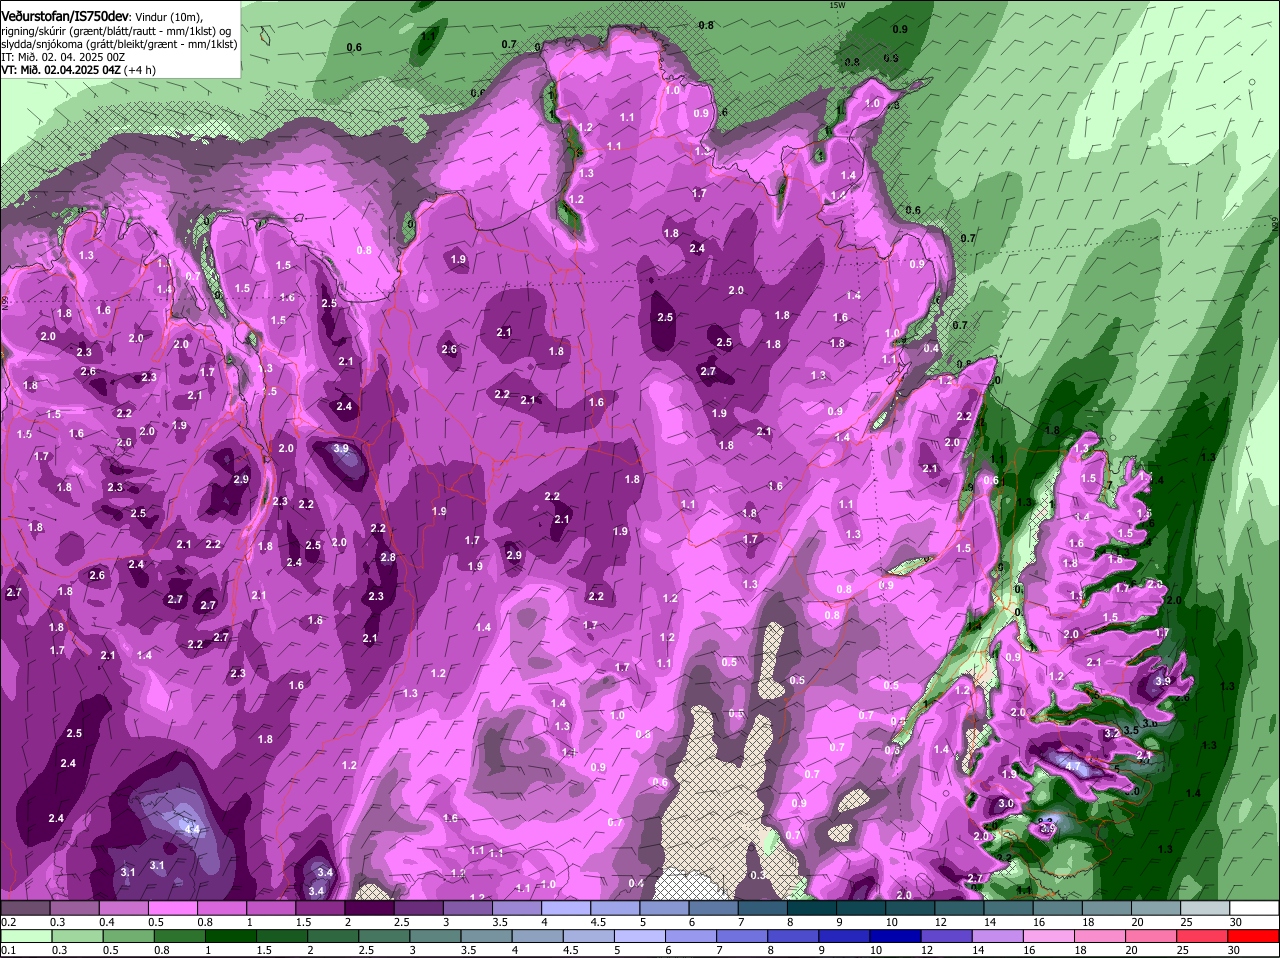Click the 2.8 precipitation value on the map

click(388, 557)
